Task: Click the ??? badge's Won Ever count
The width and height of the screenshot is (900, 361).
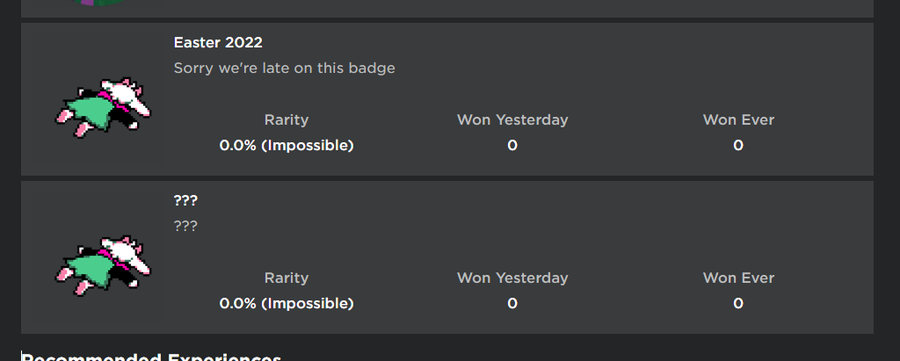Action: (x=738, y=304)
